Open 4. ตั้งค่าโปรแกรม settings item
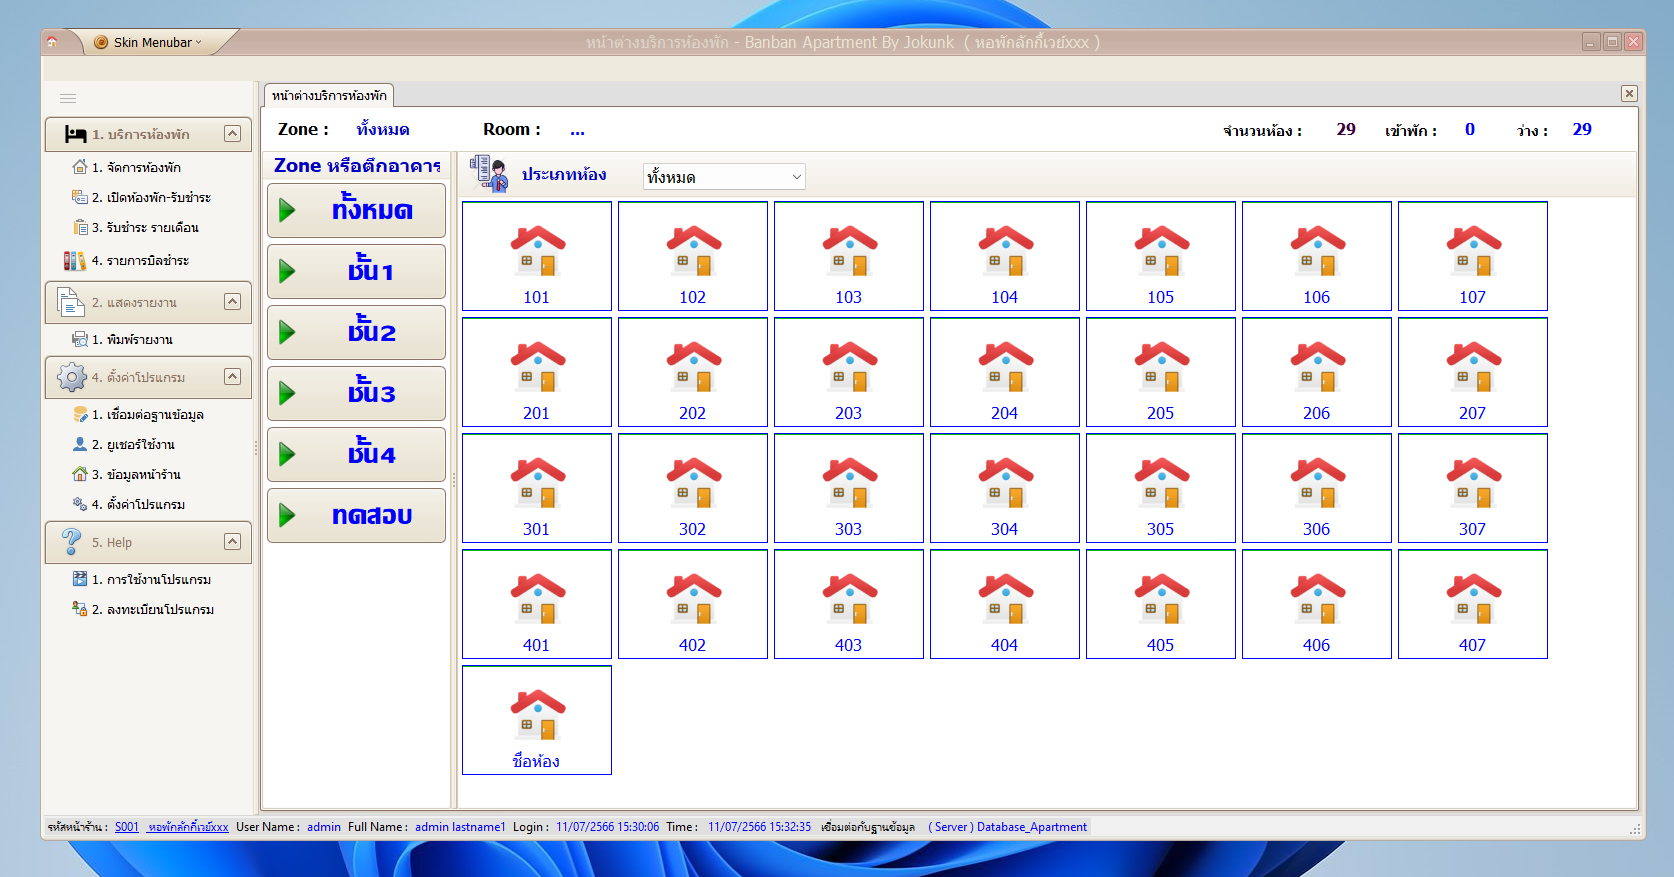The height and width of the screenshot is (877, 1674). coord(129,504)
